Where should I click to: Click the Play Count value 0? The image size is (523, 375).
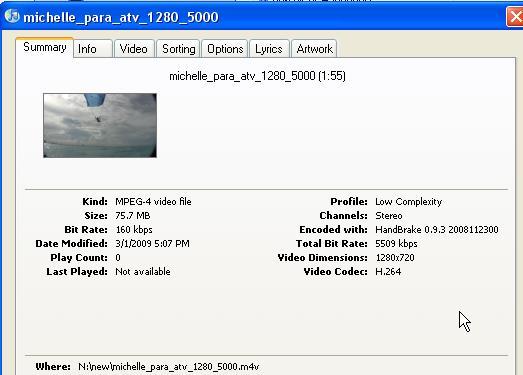118,258
